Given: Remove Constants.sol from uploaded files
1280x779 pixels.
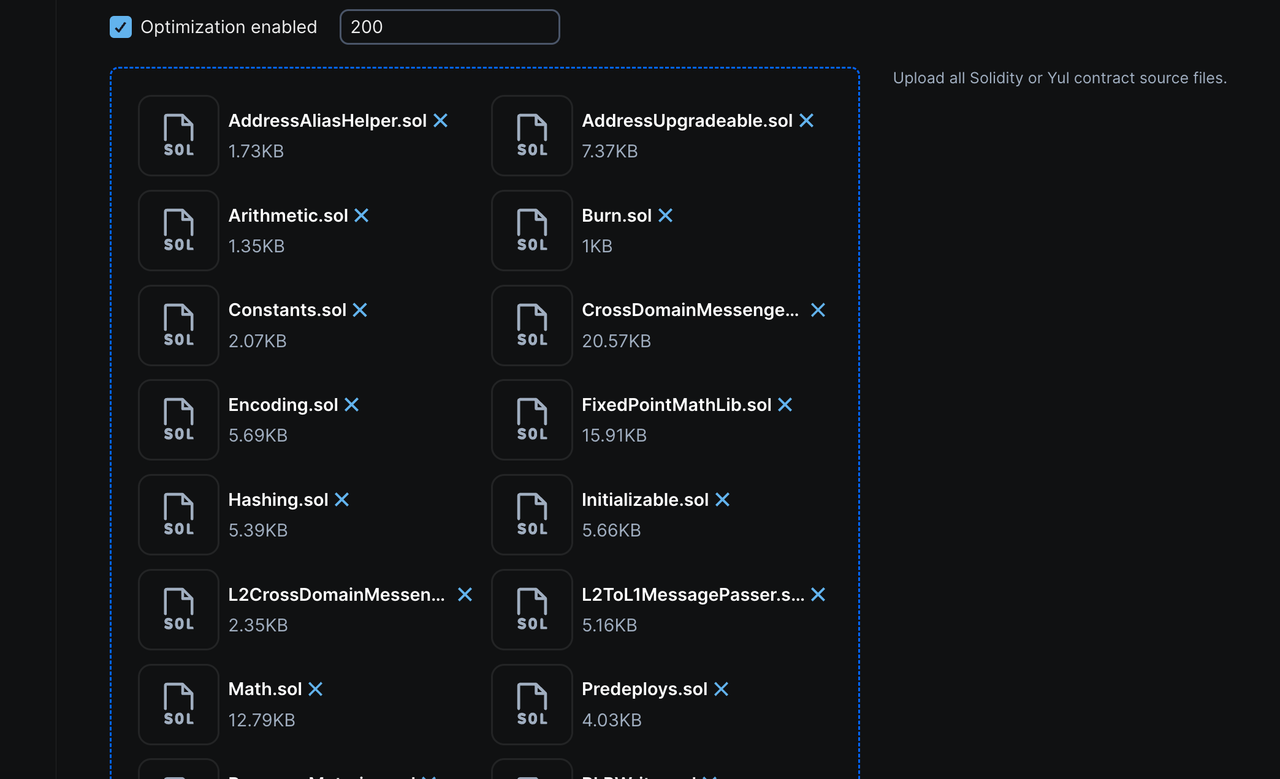Looking at the screenshot, I should click(x=360, y=310).
